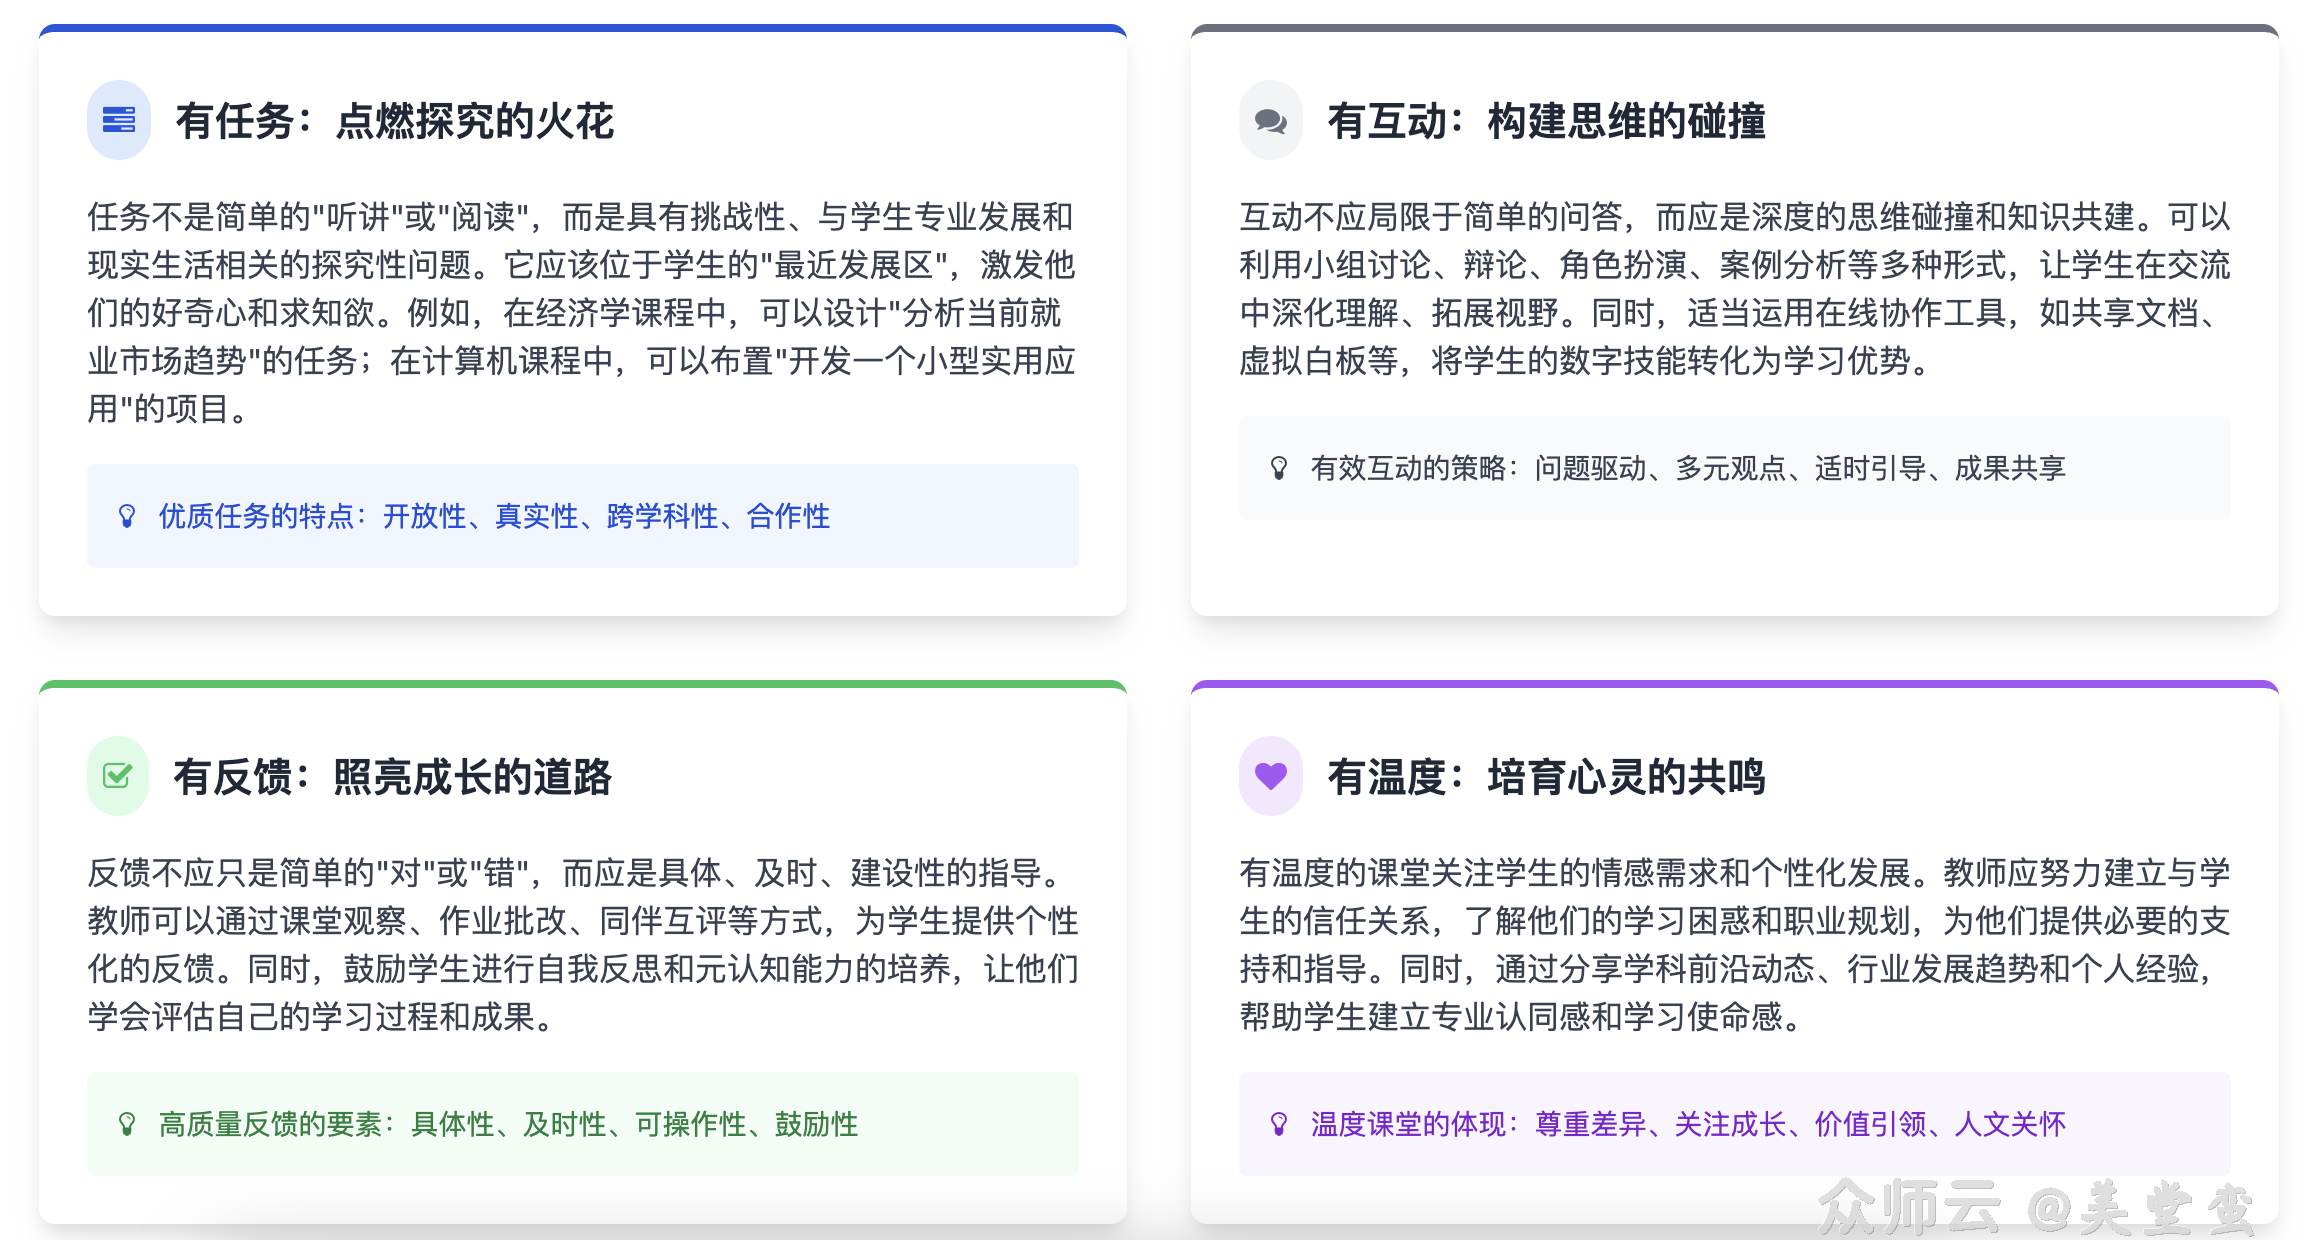The image size is (2300, 1240).
Task: Click the lightbulb icon in 有效互动的策略 box
Action: click(x=1279, y=467)
